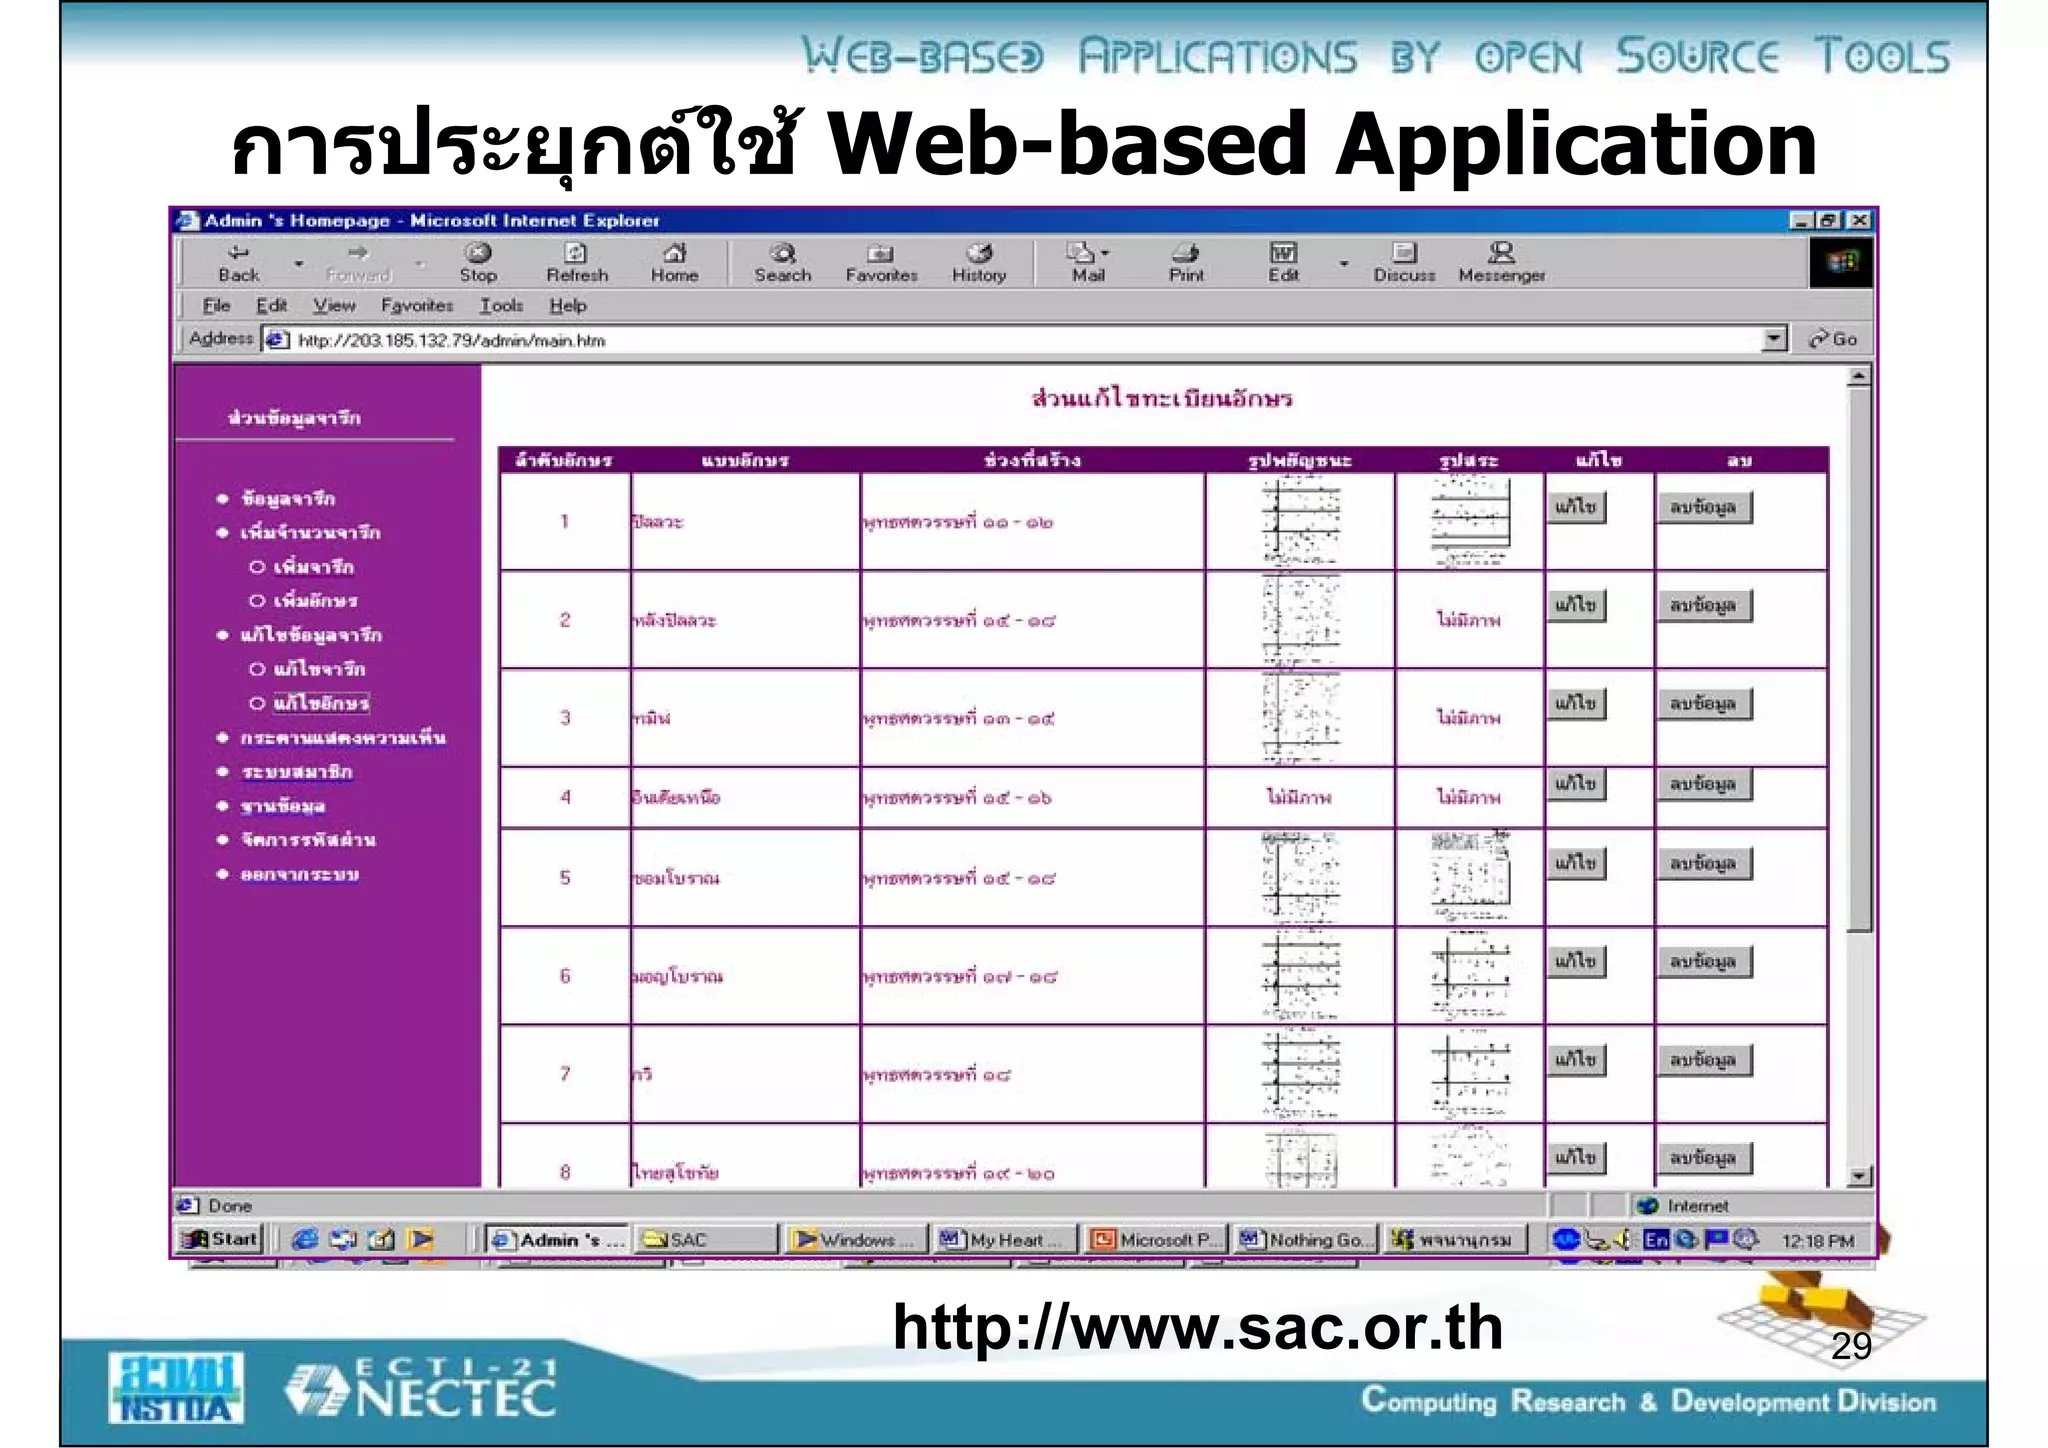Open the Favorites toolbar icon
This screenshot has width=2048, height=1448.
[881, 263]
